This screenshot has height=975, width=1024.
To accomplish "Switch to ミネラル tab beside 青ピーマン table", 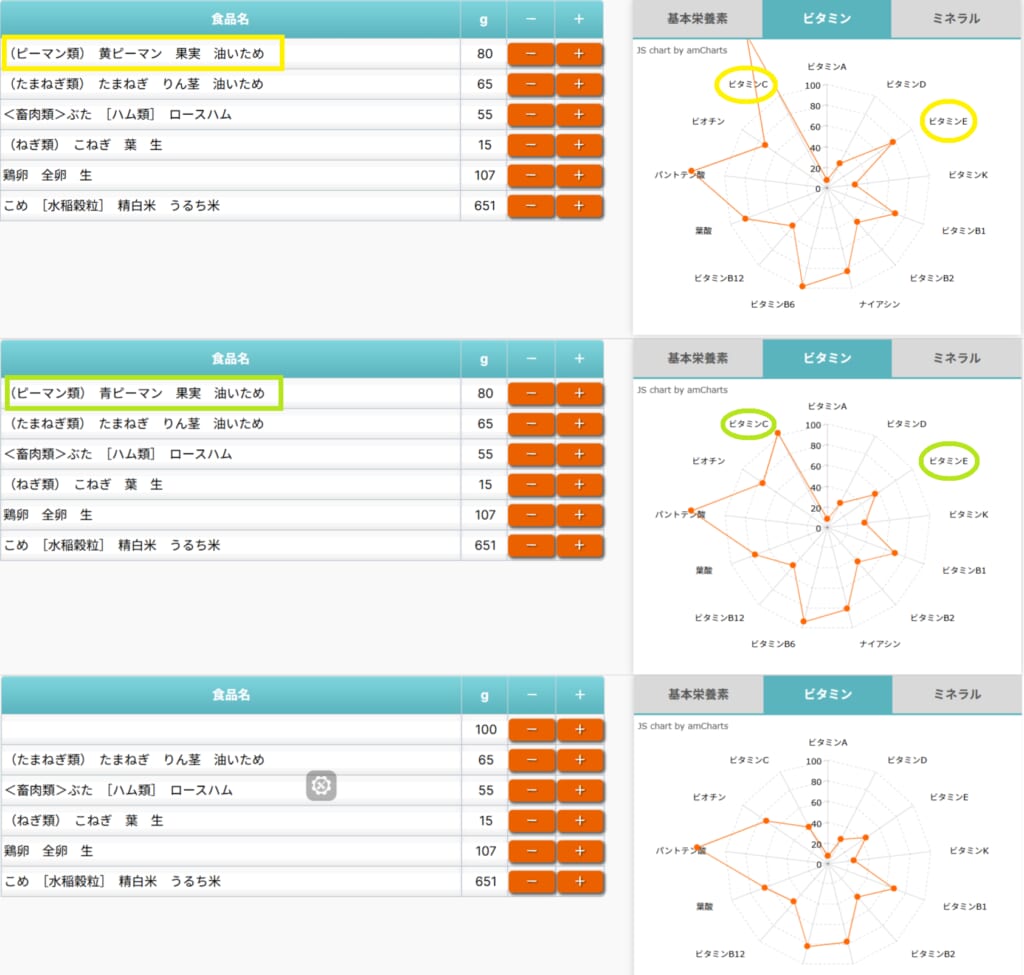I will 957,358.
